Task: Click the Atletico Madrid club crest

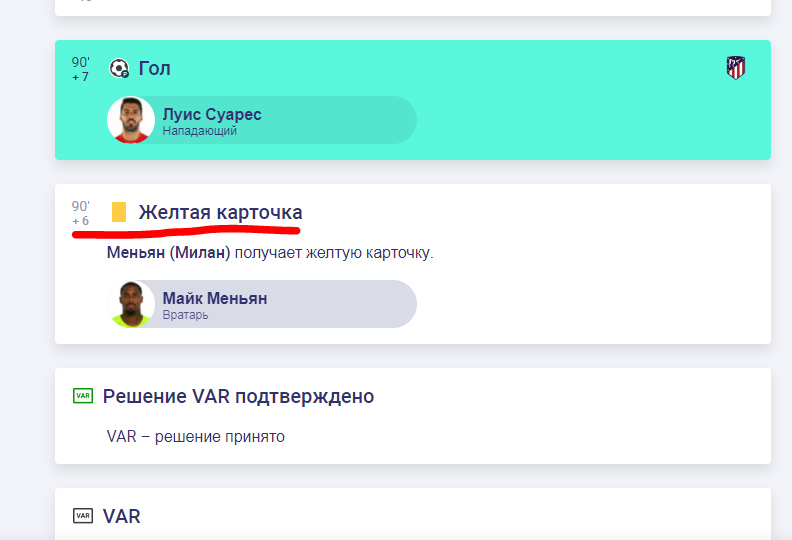Action: click(735, 68)
